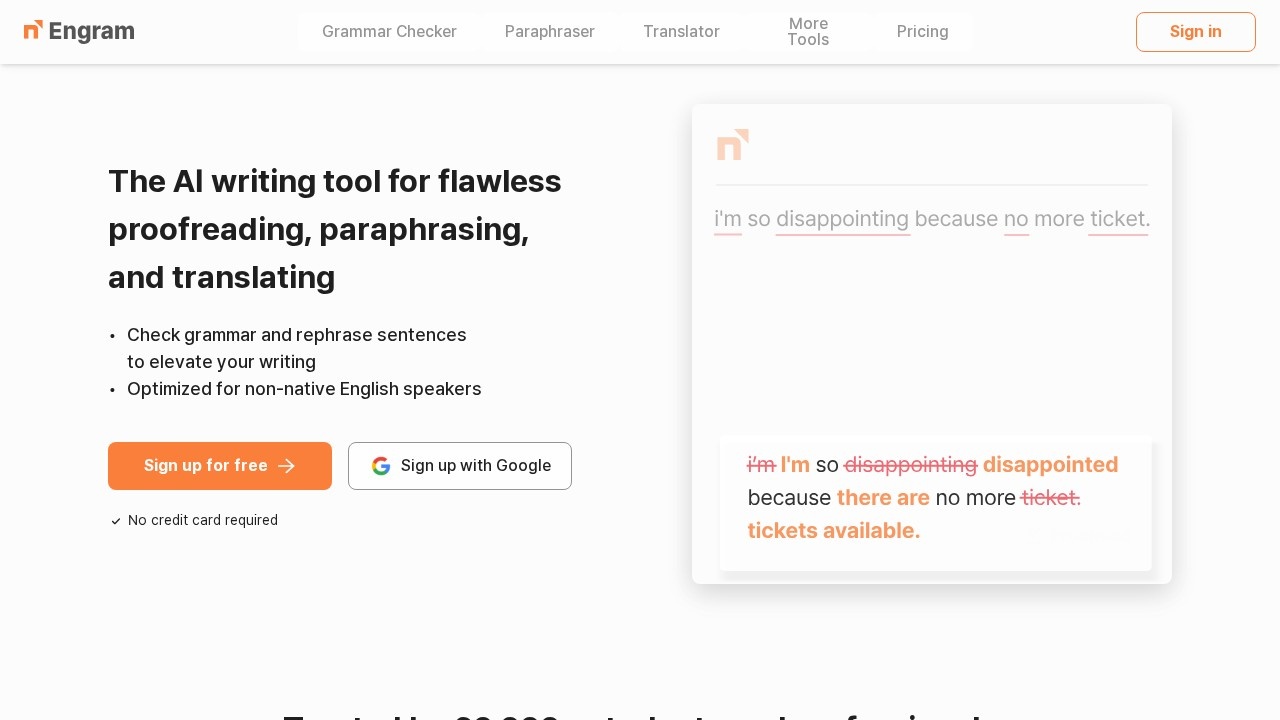1280x720 pixels.
Task: Open the Translator tool
Action: pos(681,32)
